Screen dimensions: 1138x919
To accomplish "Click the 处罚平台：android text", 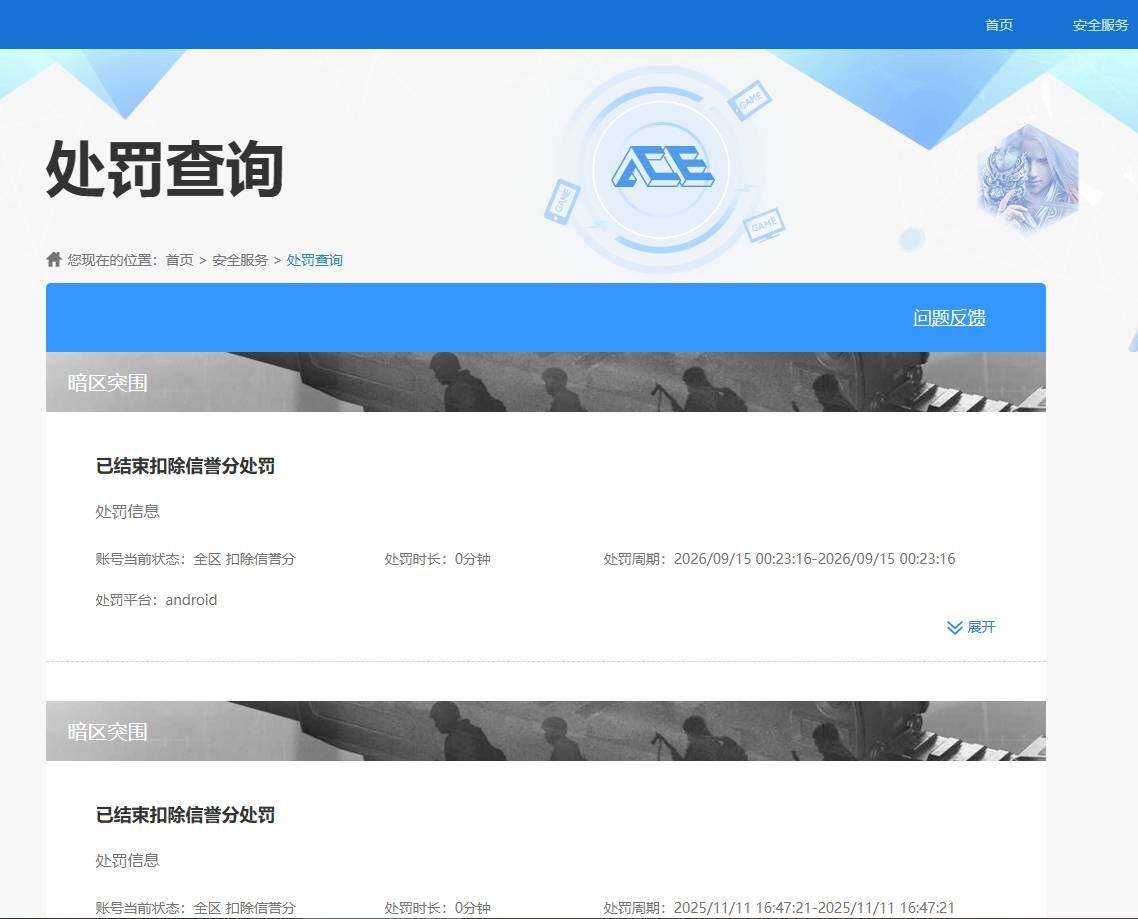I will click(x=156, y=600).
